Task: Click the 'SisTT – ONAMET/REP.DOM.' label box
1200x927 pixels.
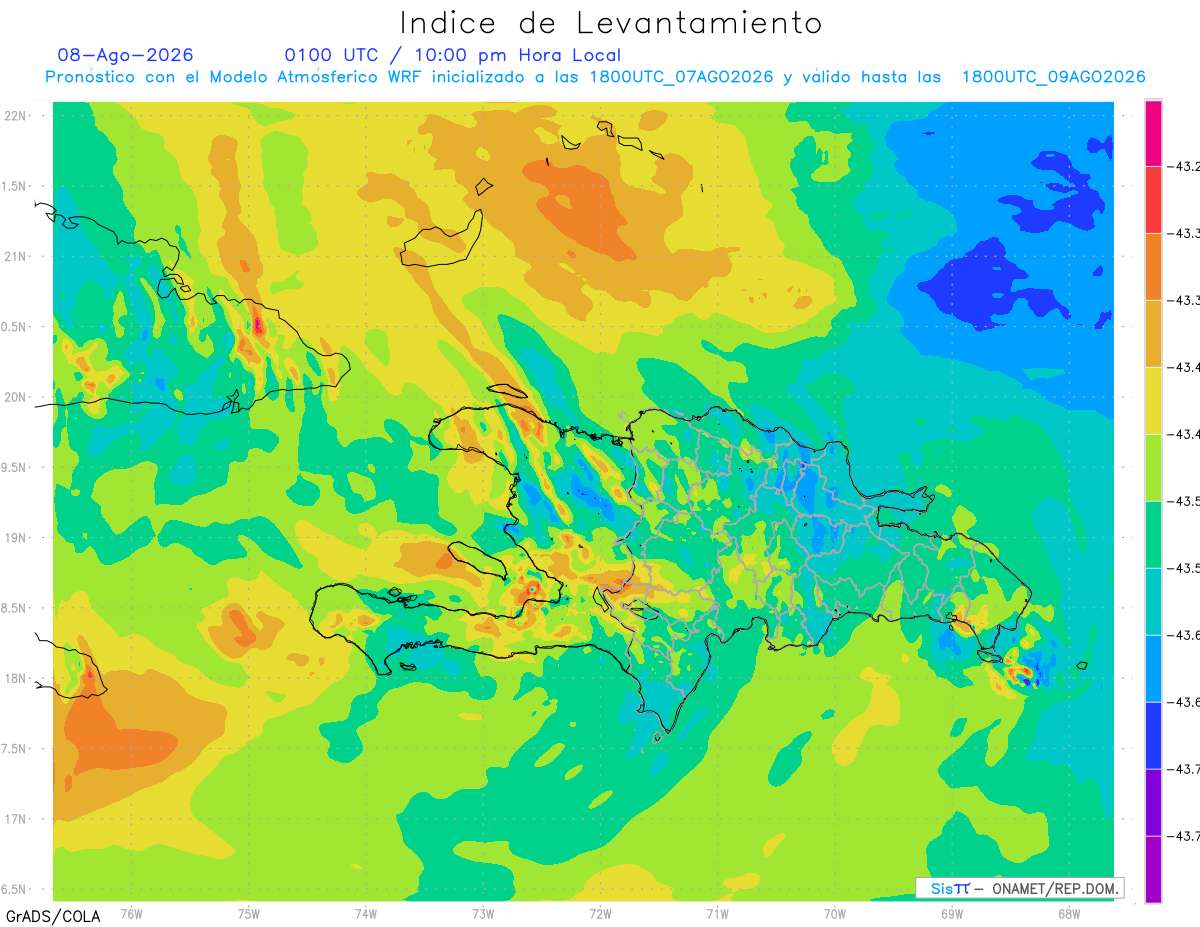Action: pos(1019,888)
